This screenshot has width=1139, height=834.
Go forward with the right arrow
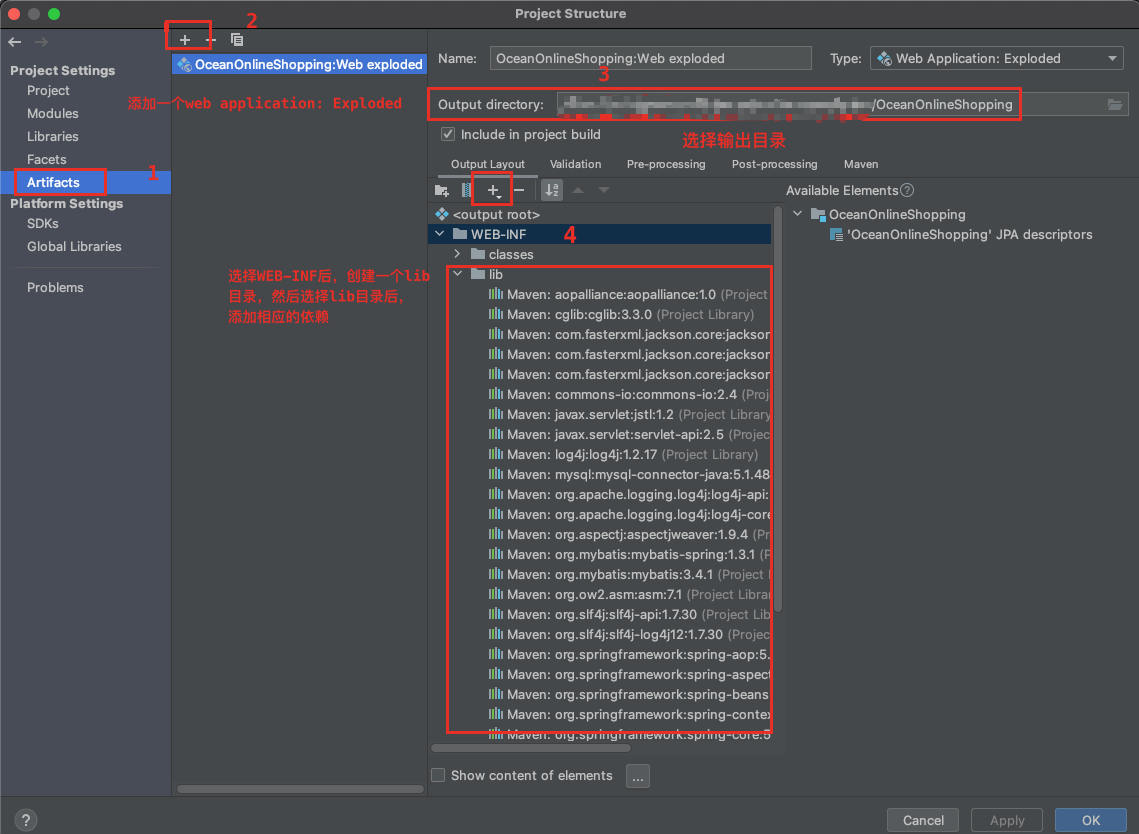point(41,42)
